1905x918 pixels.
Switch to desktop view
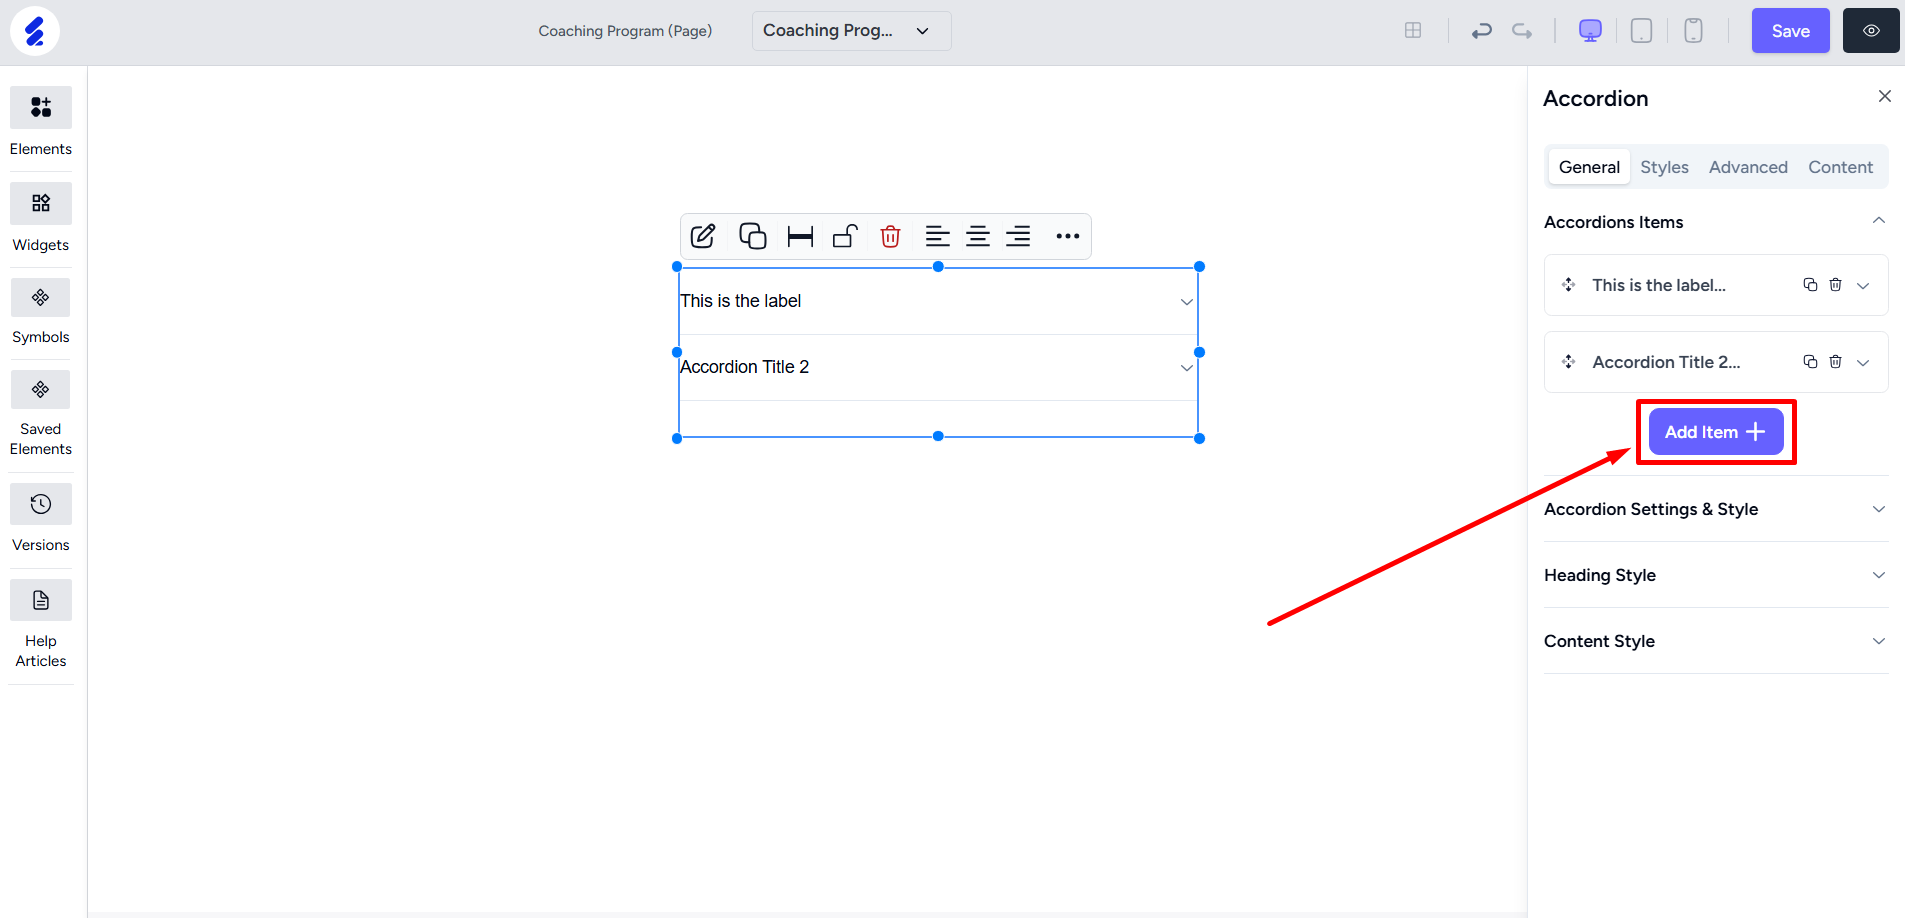coord(1590,31)
